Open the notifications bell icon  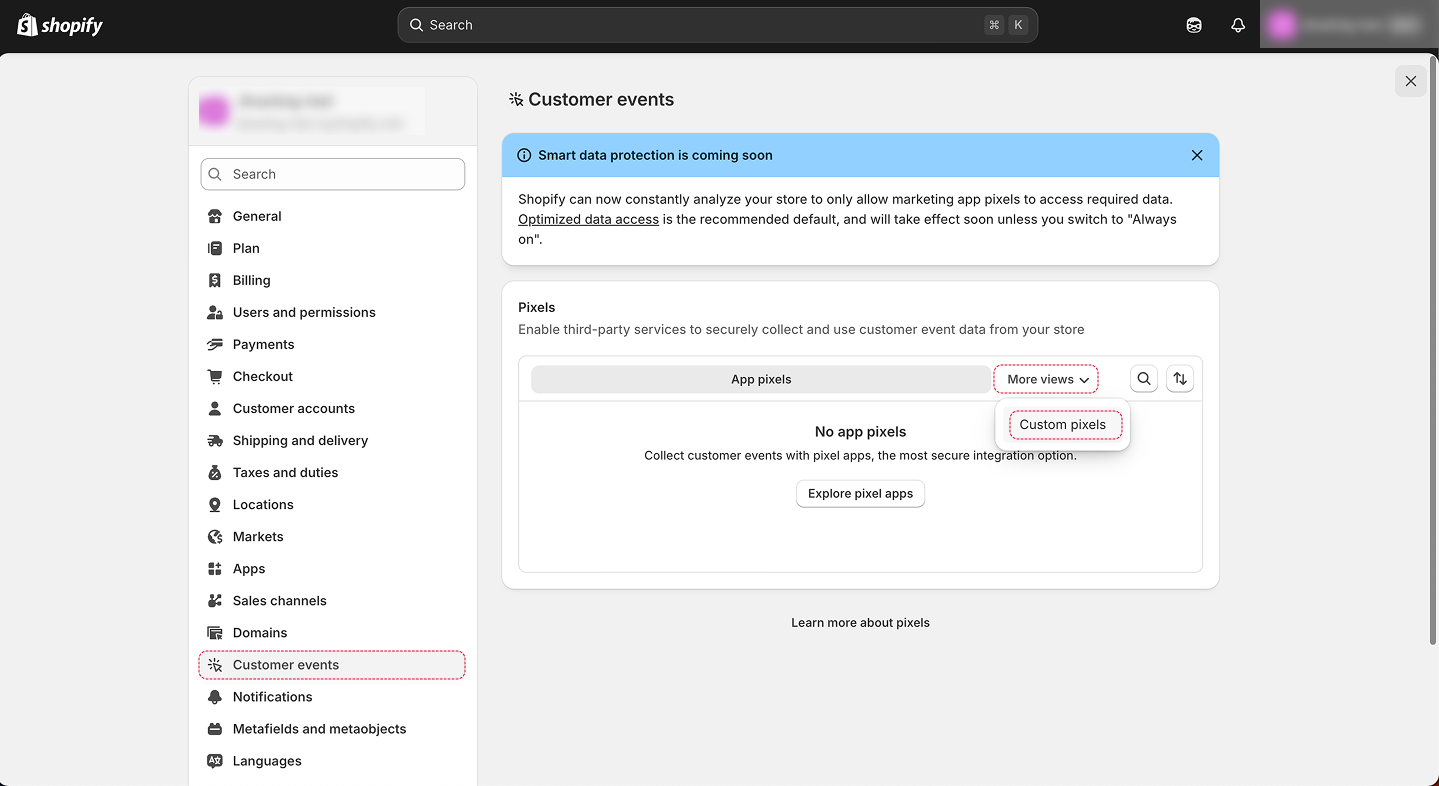pyautogui.click(x=1238, y=25)
